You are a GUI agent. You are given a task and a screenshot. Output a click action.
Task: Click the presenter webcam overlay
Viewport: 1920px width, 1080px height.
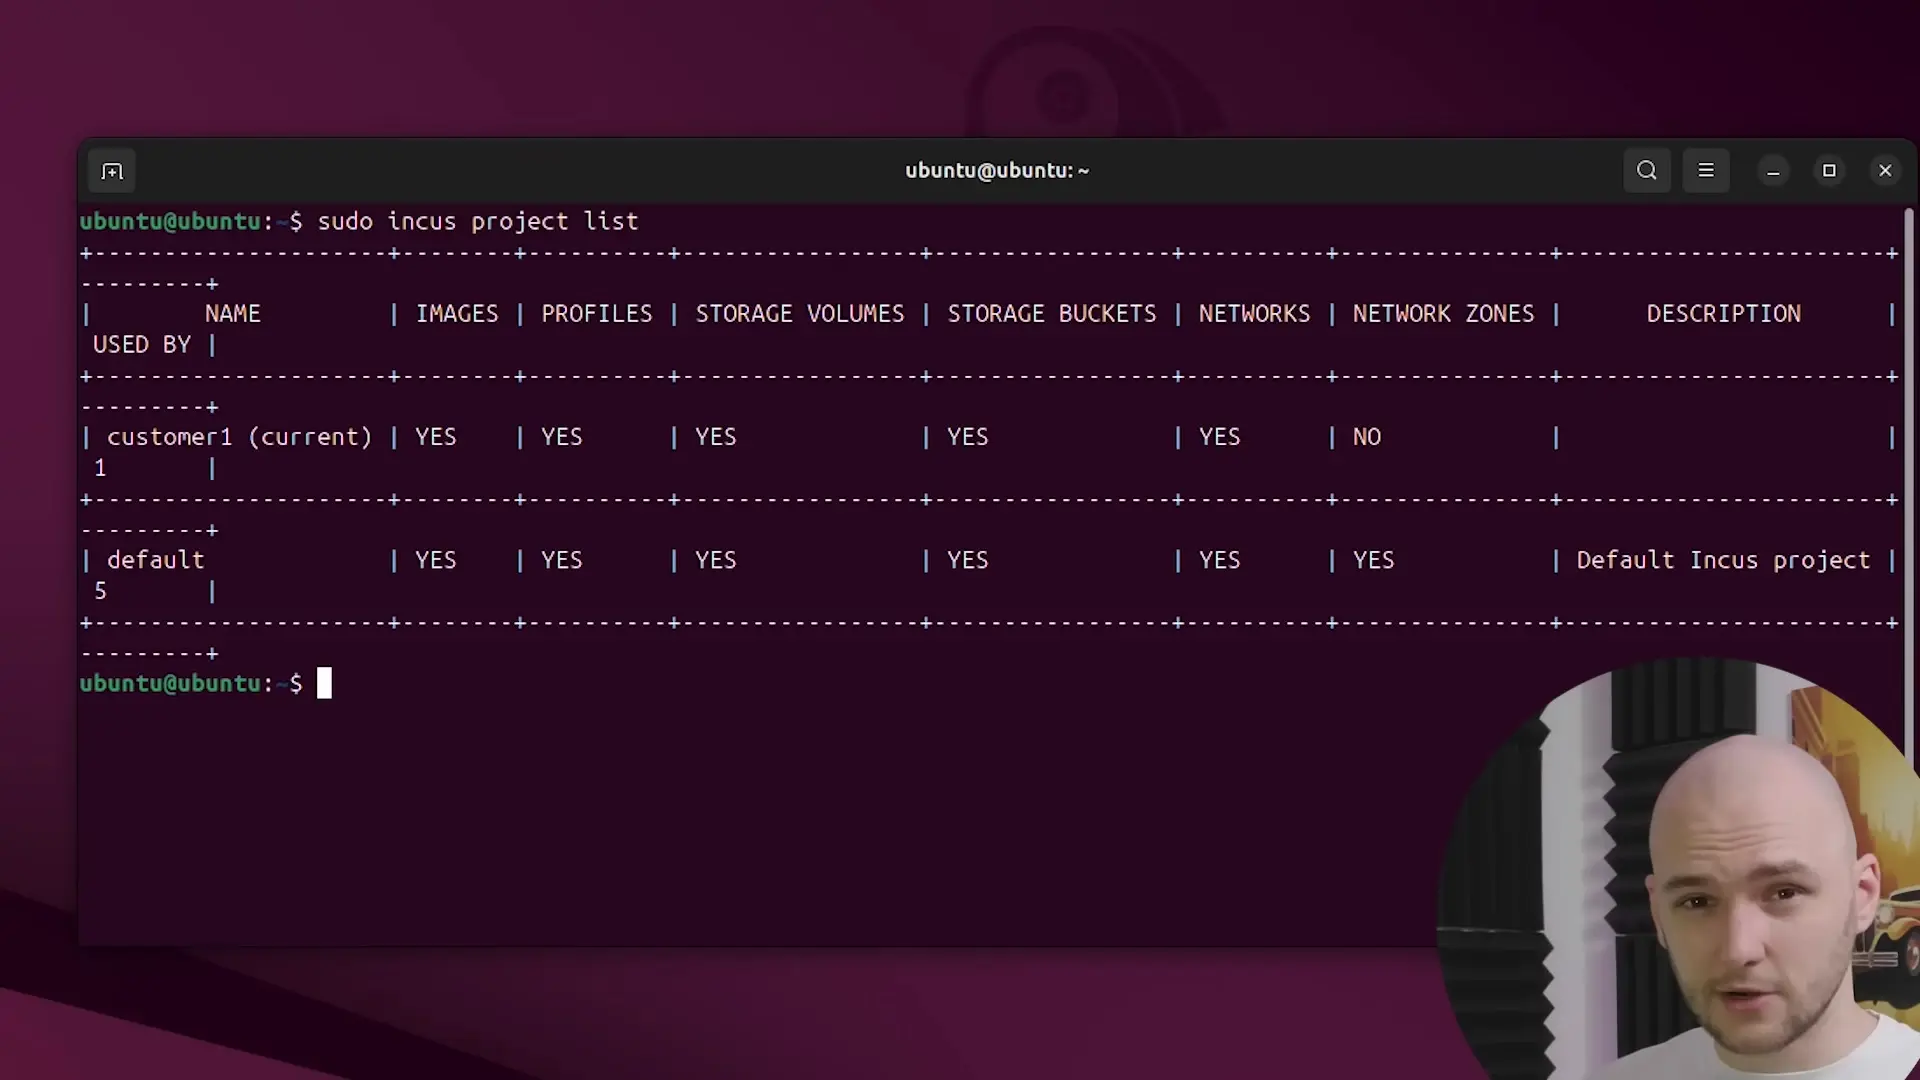coord(1680,868)
